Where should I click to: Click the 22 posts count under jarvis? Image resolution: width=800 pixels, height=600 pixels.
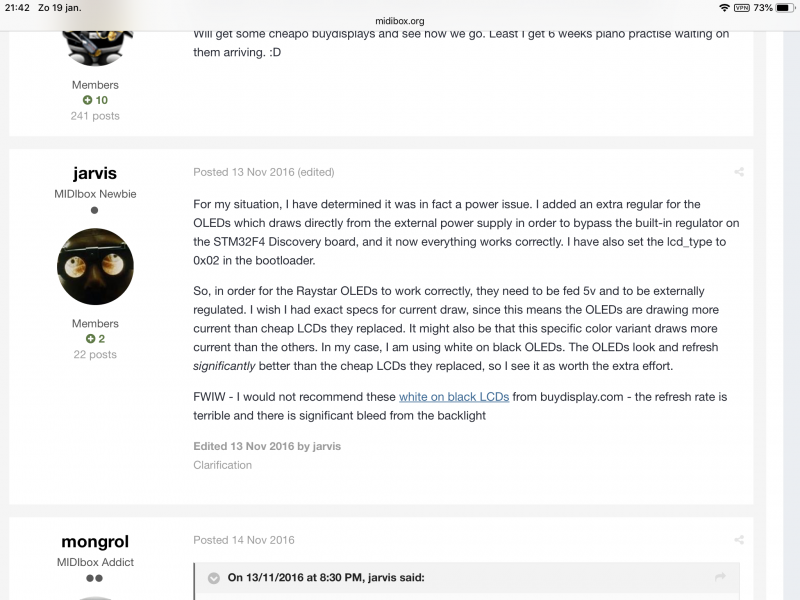click(95, 355)
